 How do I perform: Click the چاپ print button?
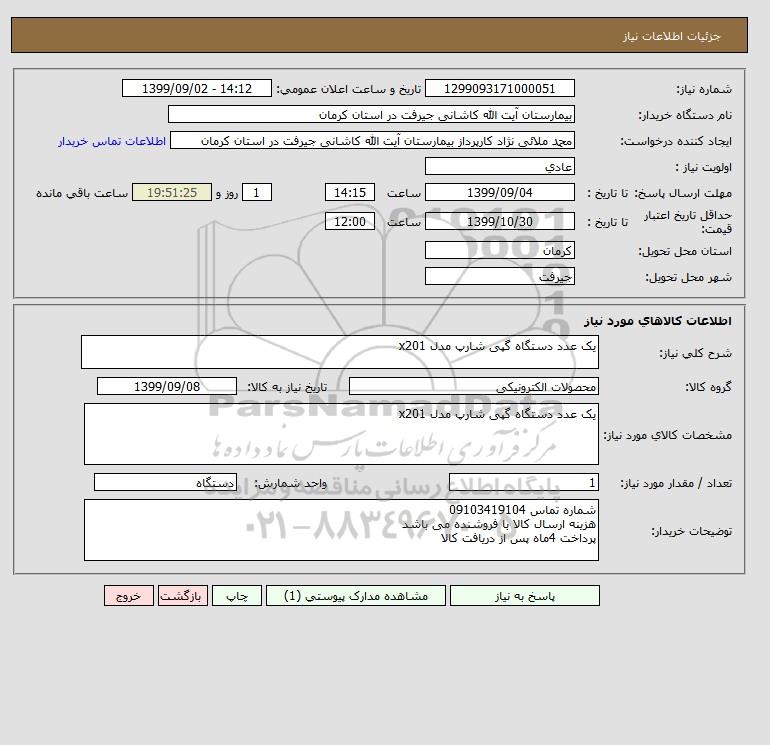pyautogui.click(x=237, y=595)
